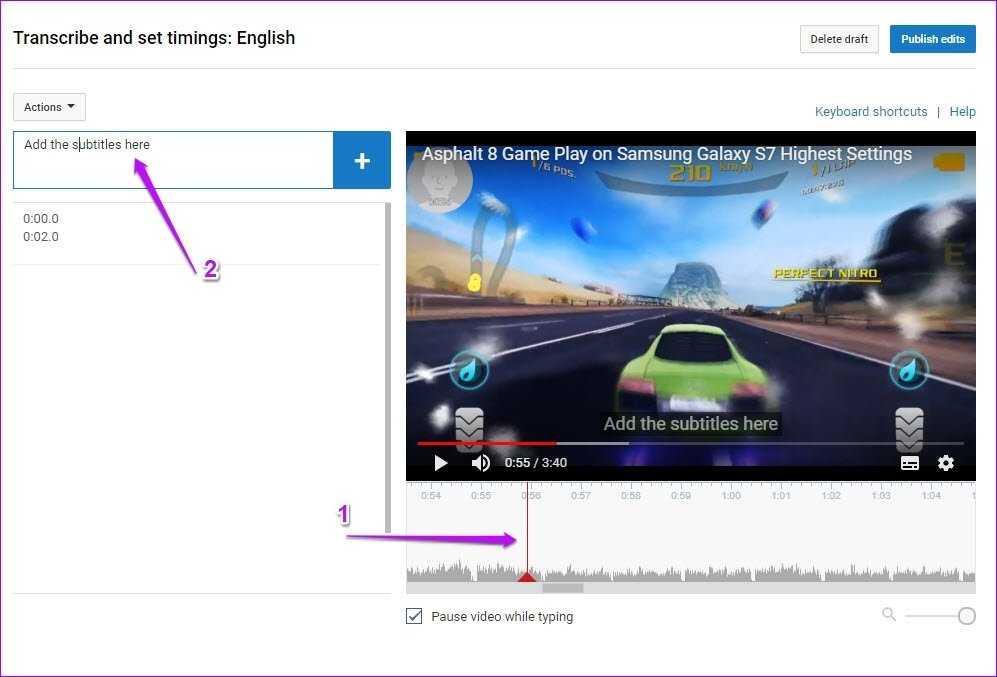
Task: Play the video with the play icon
Action: [x=440, y=463]
